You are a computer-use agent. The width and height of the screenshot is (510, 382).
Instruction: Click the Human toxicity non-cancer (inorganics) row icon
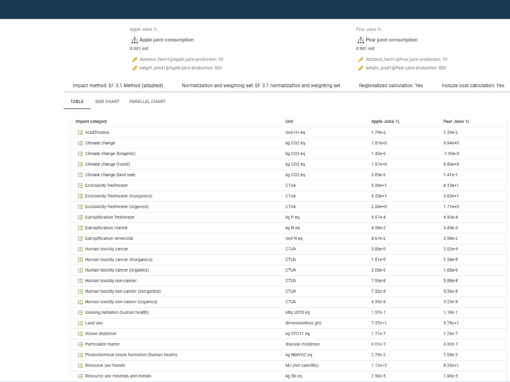(80, 291)
